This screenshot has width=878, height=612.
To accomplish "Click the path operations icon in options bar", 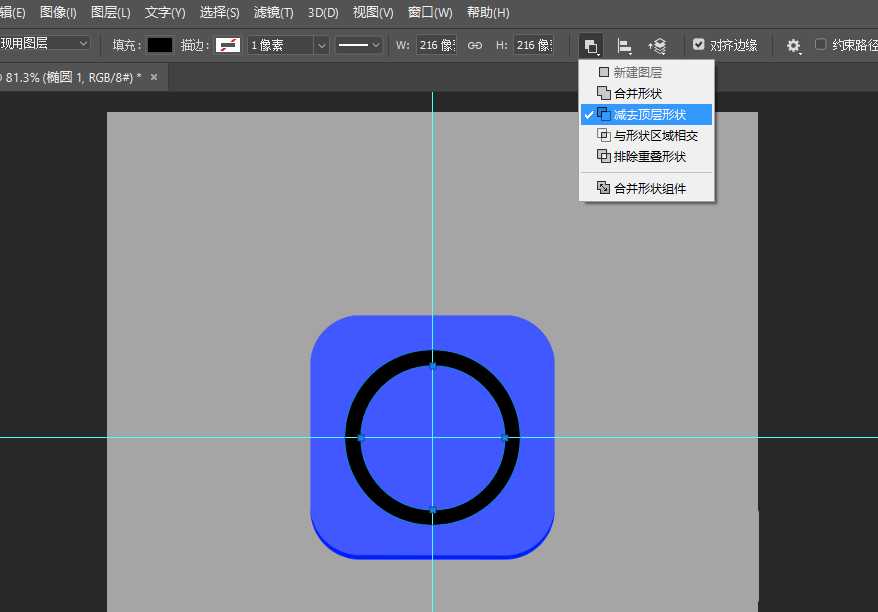I will click(x=591, y=46).
